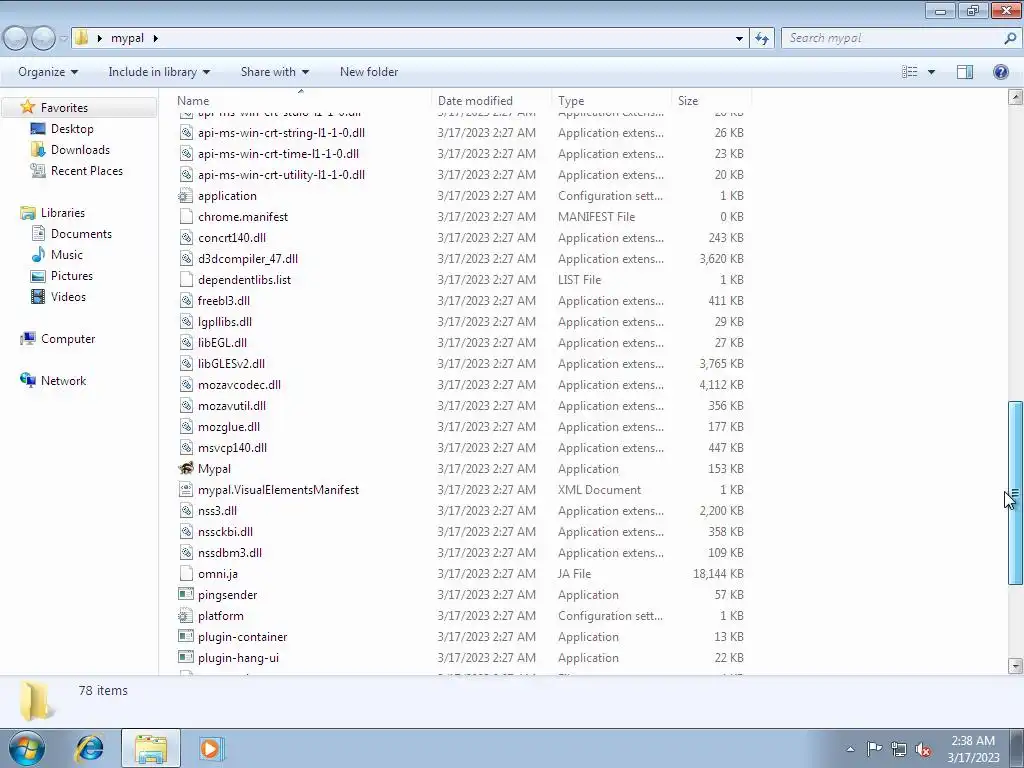Expand the arrow before mypal breadcrumb

tap(99, 38)
